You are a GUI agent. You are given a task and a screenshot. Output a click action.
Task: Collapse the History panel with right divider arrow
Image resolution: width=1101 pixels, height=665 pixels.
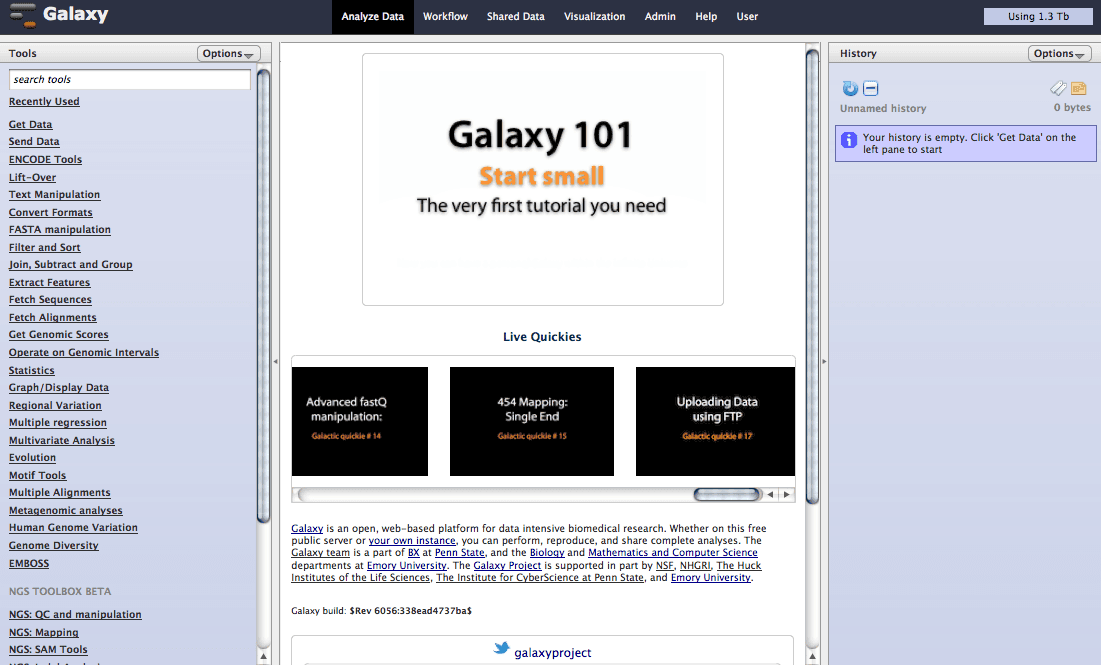click(824, 362)
